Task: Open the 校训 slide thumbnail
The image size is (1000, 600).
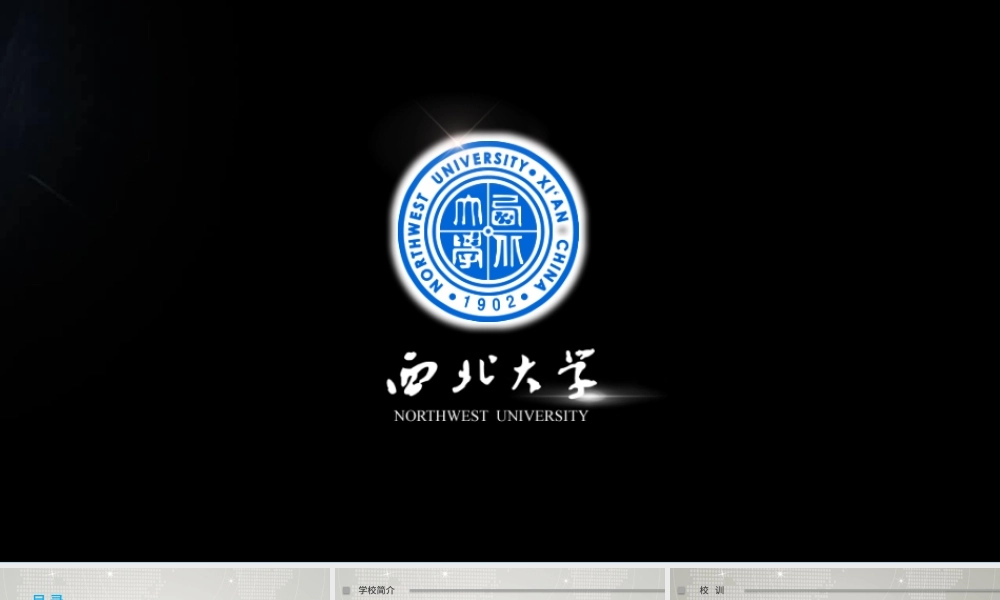Action: click(835, 584)
